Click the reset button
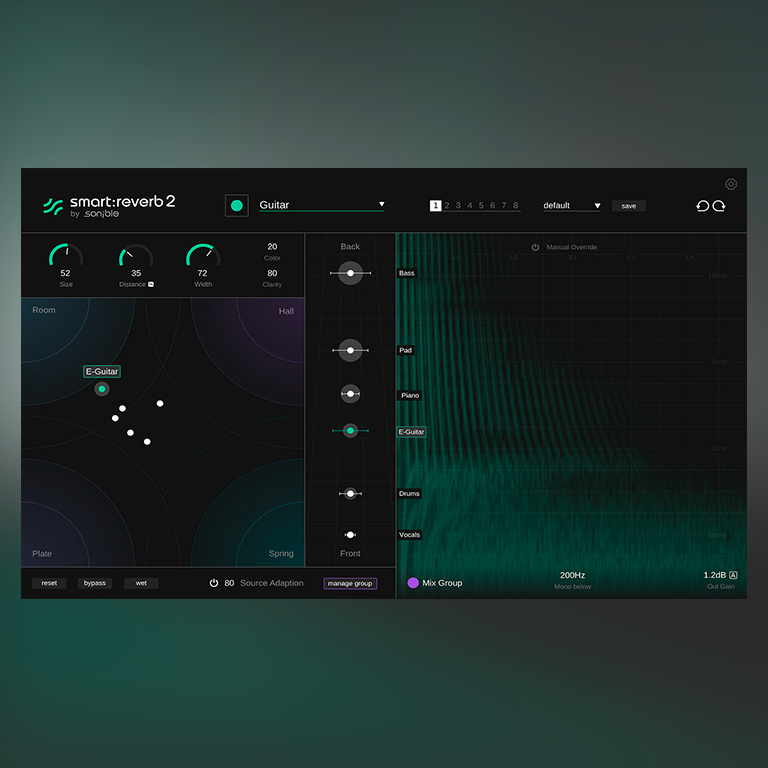 pyautogui.click(x=49, y=583)
